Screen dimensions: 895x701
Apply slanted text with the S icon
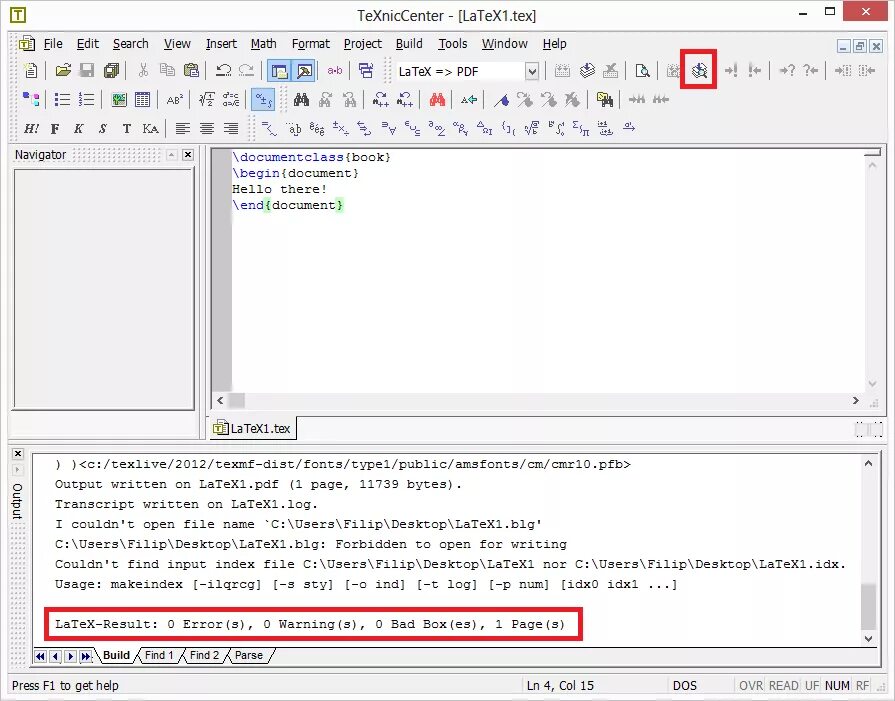[x=103, y=128]
